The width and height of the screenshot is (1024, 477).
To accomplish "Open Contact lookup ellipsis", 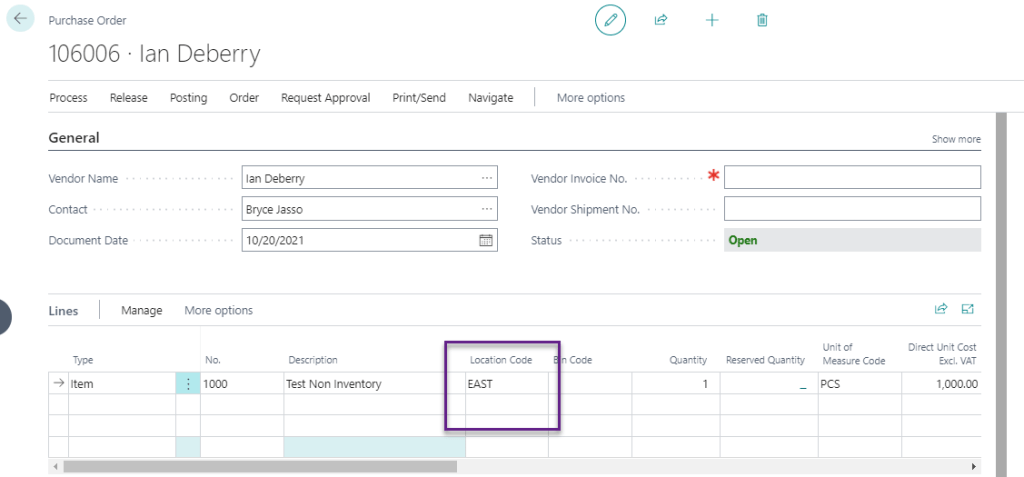I will coord(487,209).
